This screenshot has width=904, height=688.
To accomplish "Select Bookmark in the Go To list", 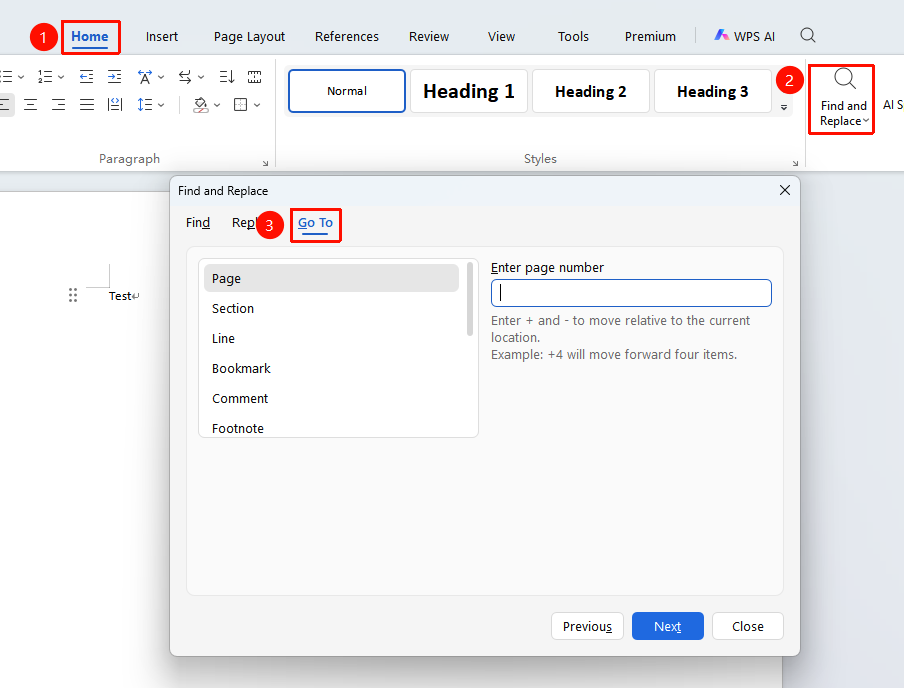I will tap(332, 369).
